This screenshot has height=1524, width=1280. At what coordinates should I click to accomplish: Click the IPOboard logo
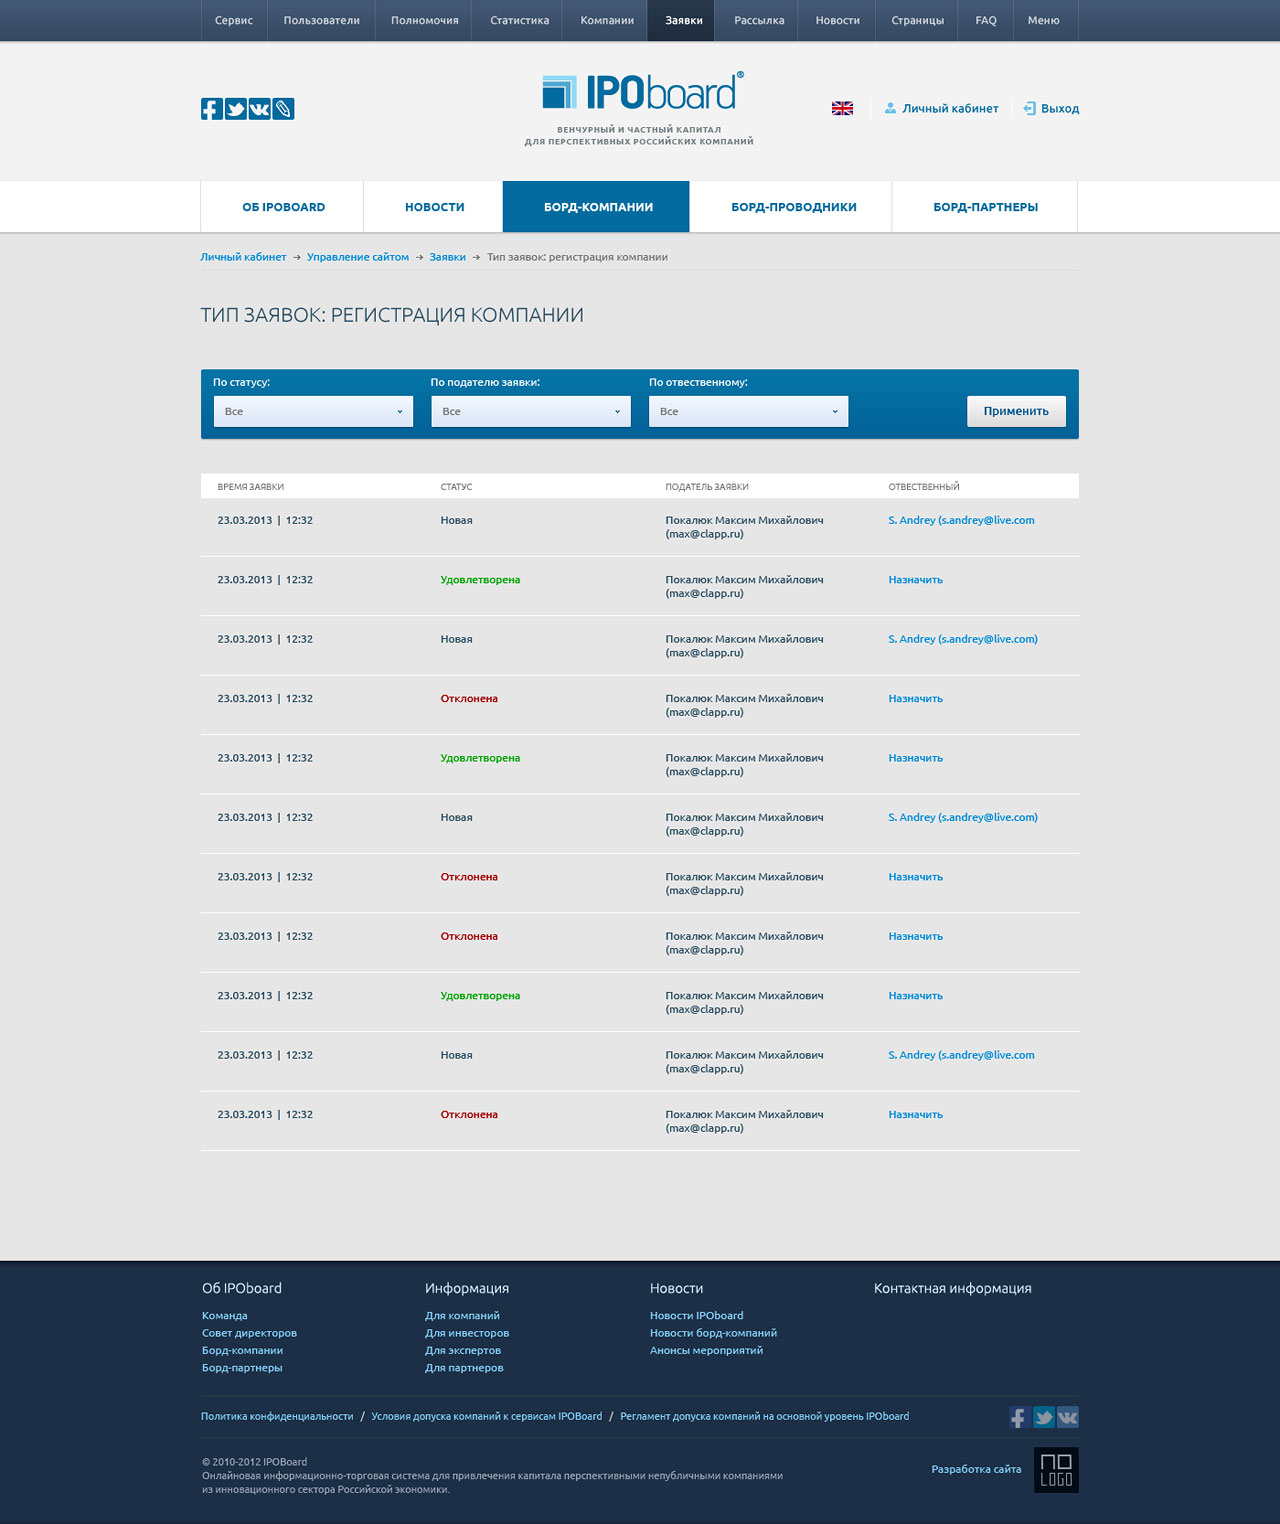click(640, 92)
